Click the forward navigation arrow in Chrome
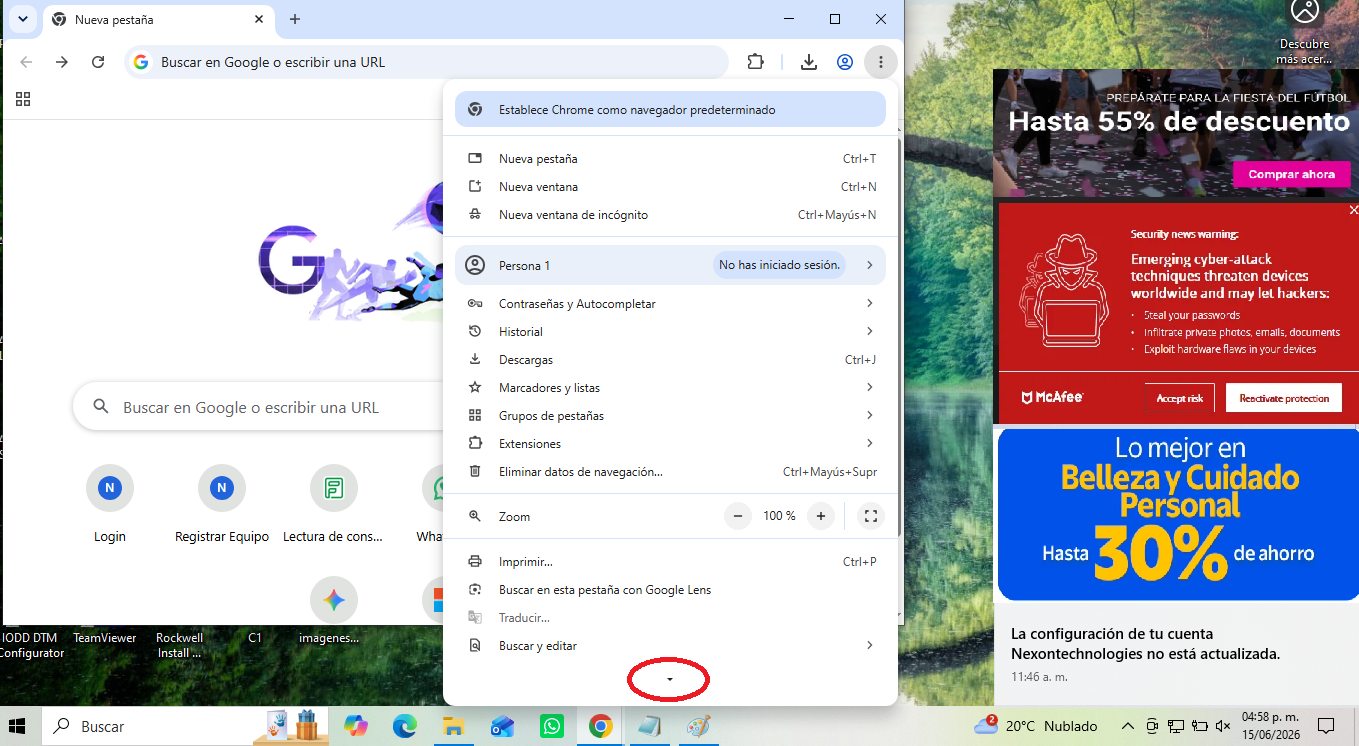This screenshot has height=746, width=1359. pos(62,62)
